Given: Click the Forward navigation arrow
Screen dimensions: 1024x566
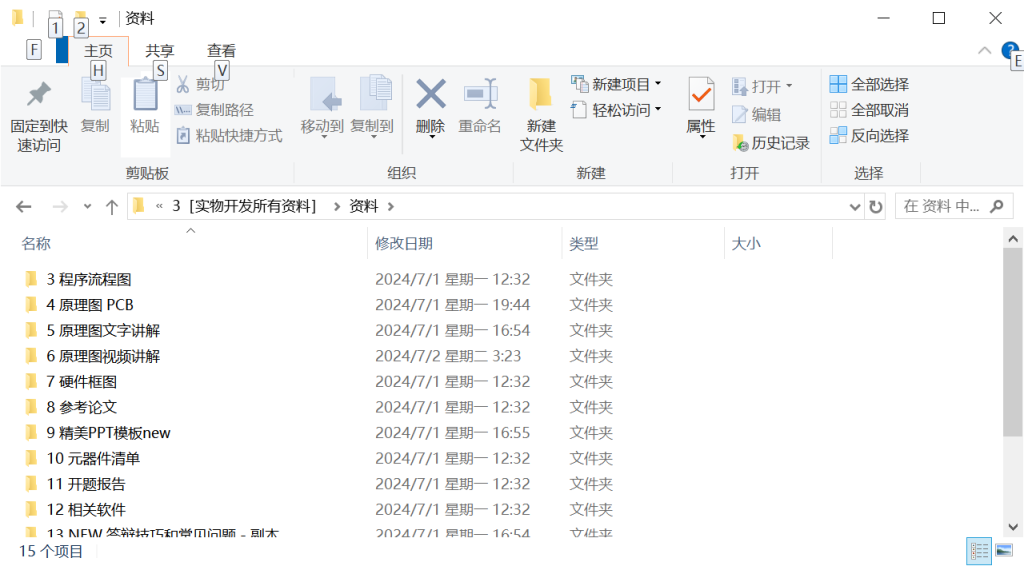Looking at the screenshot, I should tap(60, 207).
